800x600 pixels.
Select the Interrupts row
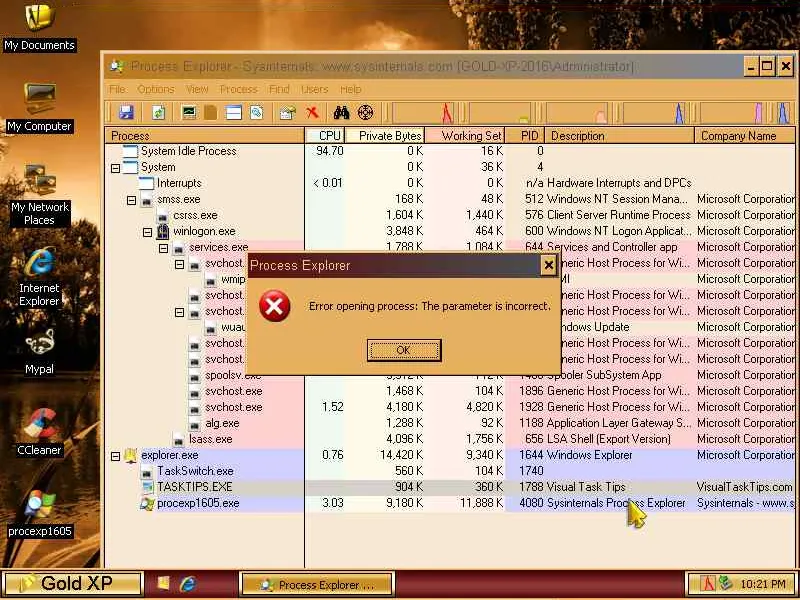coord(450,183)
